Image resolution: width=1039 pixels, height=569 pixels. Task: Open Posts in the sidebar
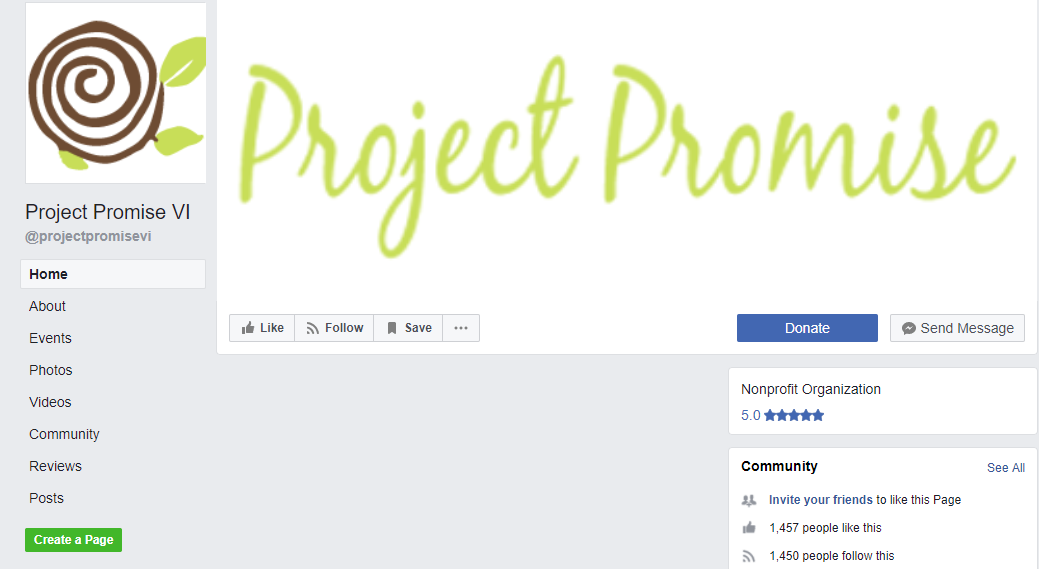(46, 498)
